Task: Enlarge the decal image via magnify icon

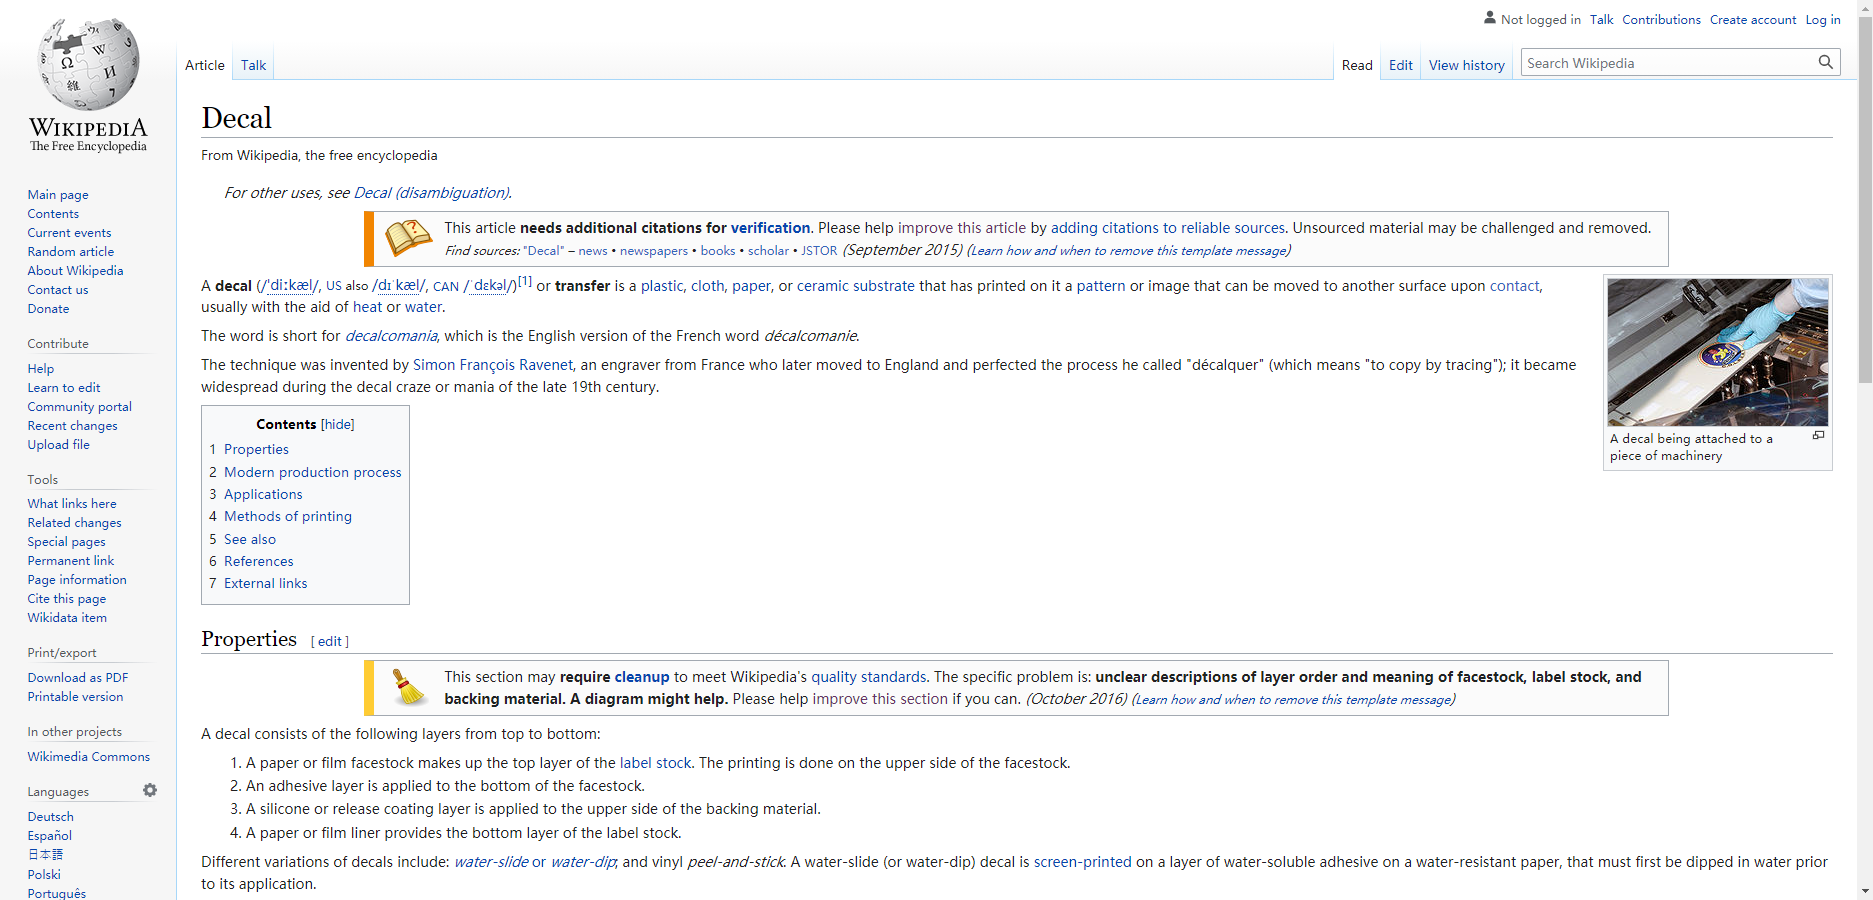Action: tap(1818, 435)
